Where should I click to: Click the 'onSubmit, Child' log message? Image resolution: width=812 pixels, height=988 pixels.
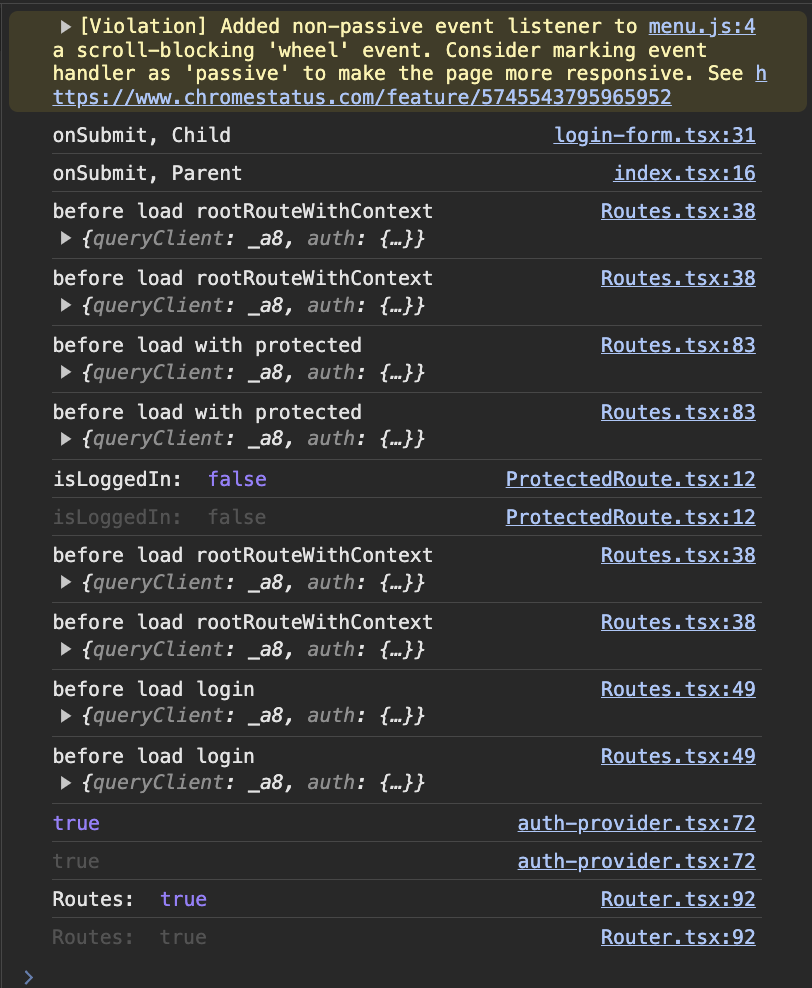141,135
